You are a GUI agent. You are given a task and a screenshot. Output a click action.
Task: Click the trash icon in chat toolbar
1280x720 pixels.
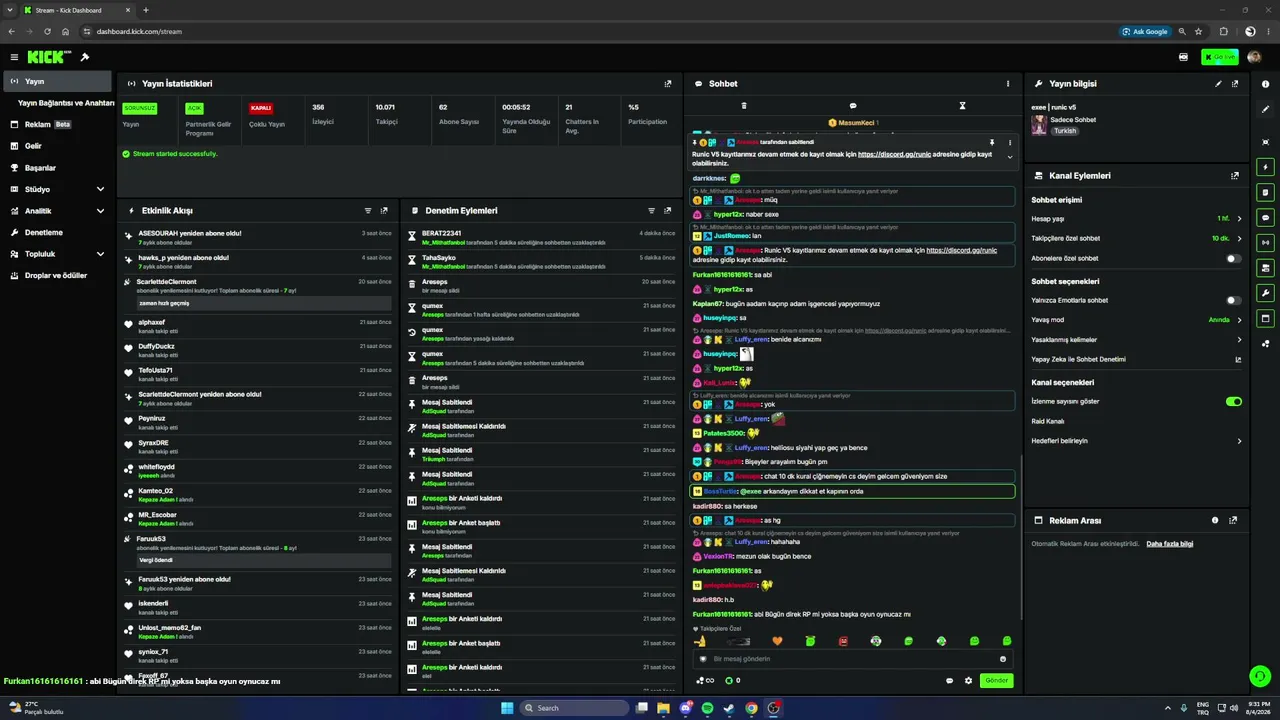pos(743,105)
